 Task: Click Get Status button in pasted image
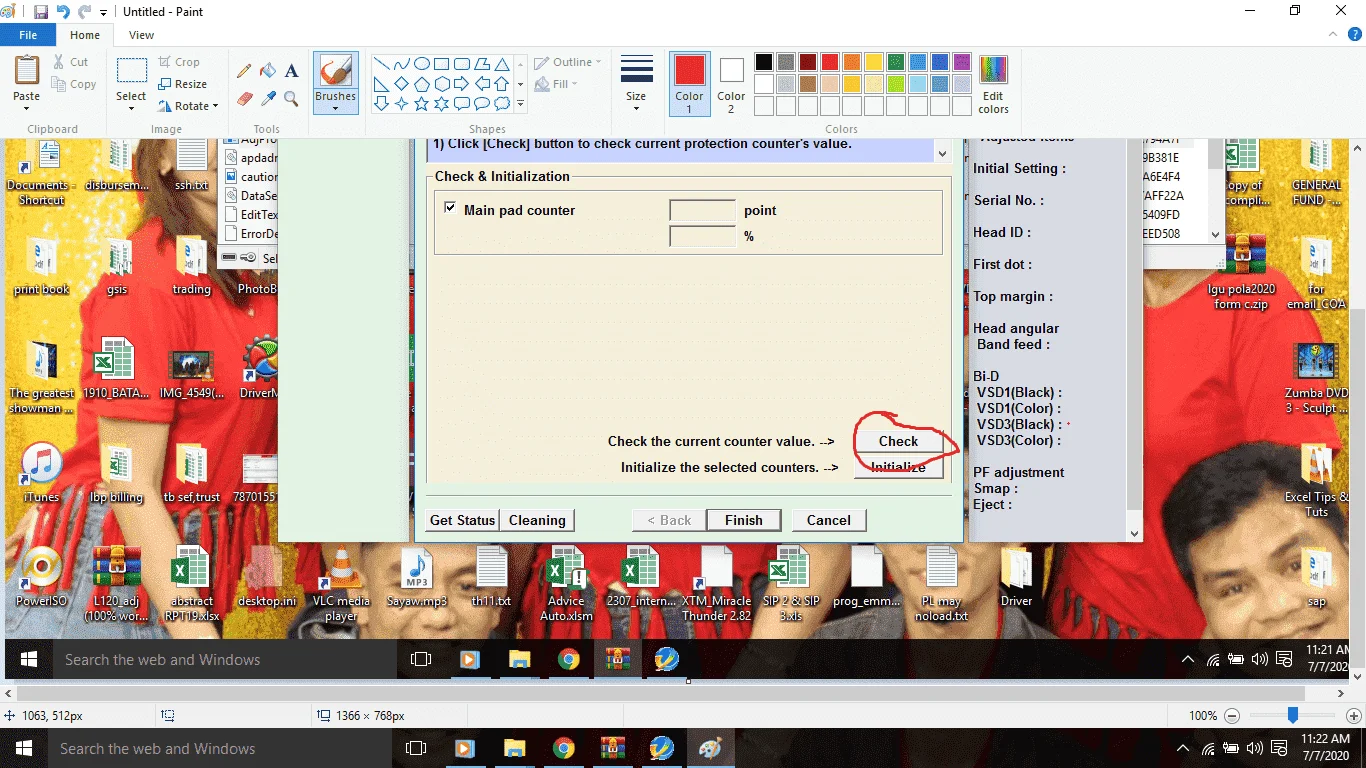coord(462,520)
